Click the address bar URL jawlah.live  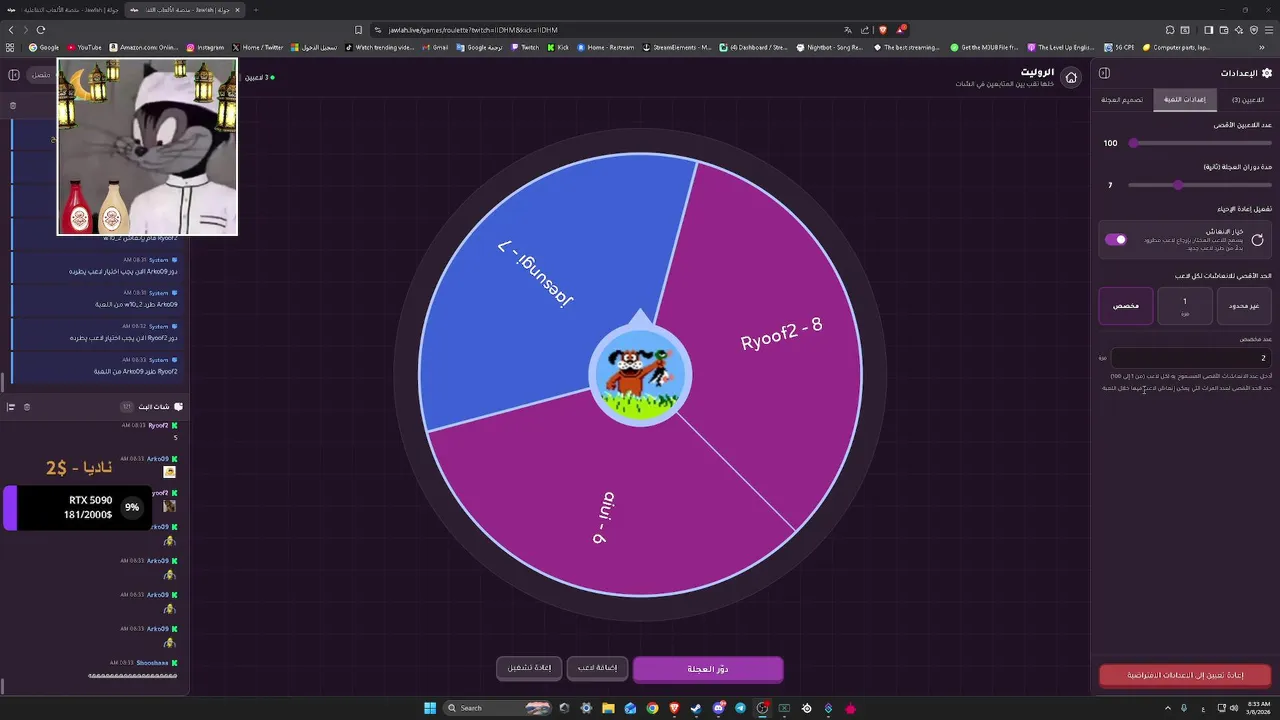pos(473,30)
